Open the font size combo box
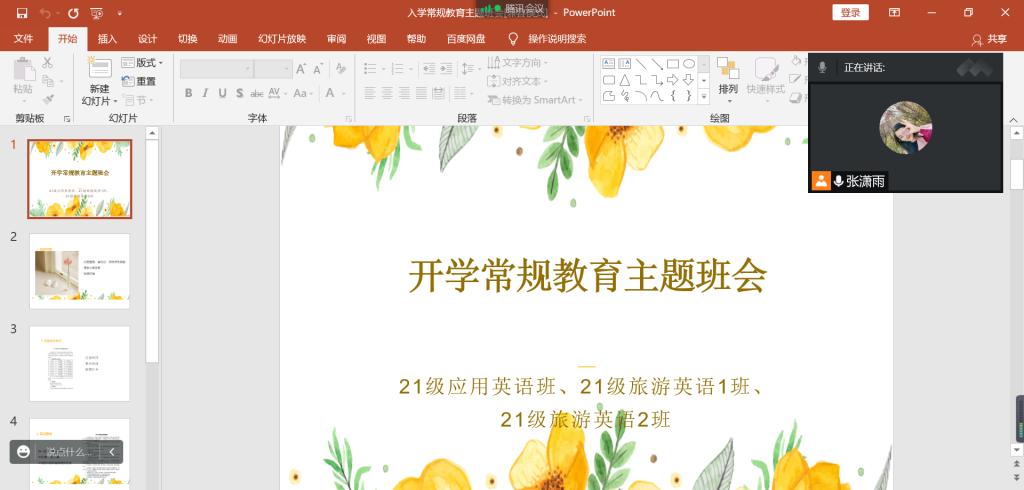The height and width of the screenshot is (490, 1024). pos(273,69)
